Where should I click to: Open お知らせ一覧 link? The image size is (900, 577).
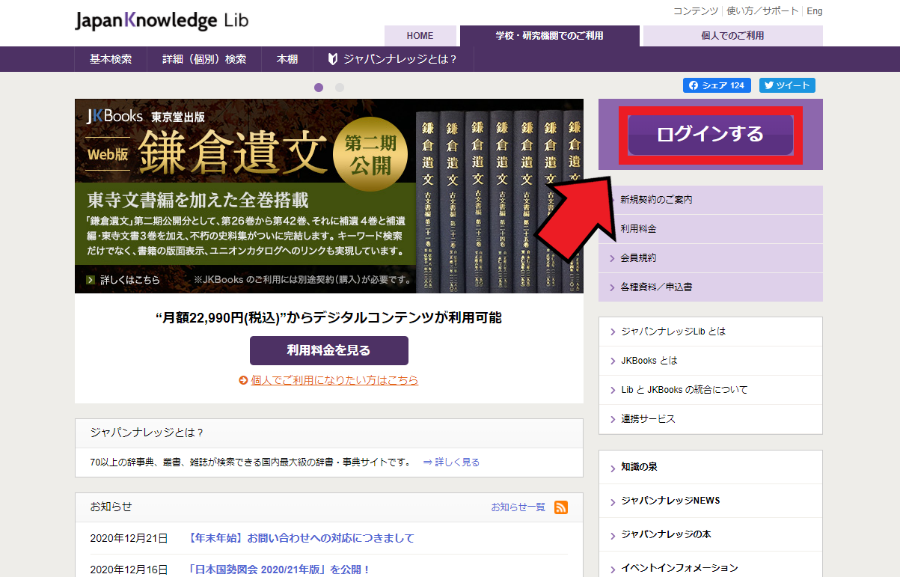click(x=518, y=508)
